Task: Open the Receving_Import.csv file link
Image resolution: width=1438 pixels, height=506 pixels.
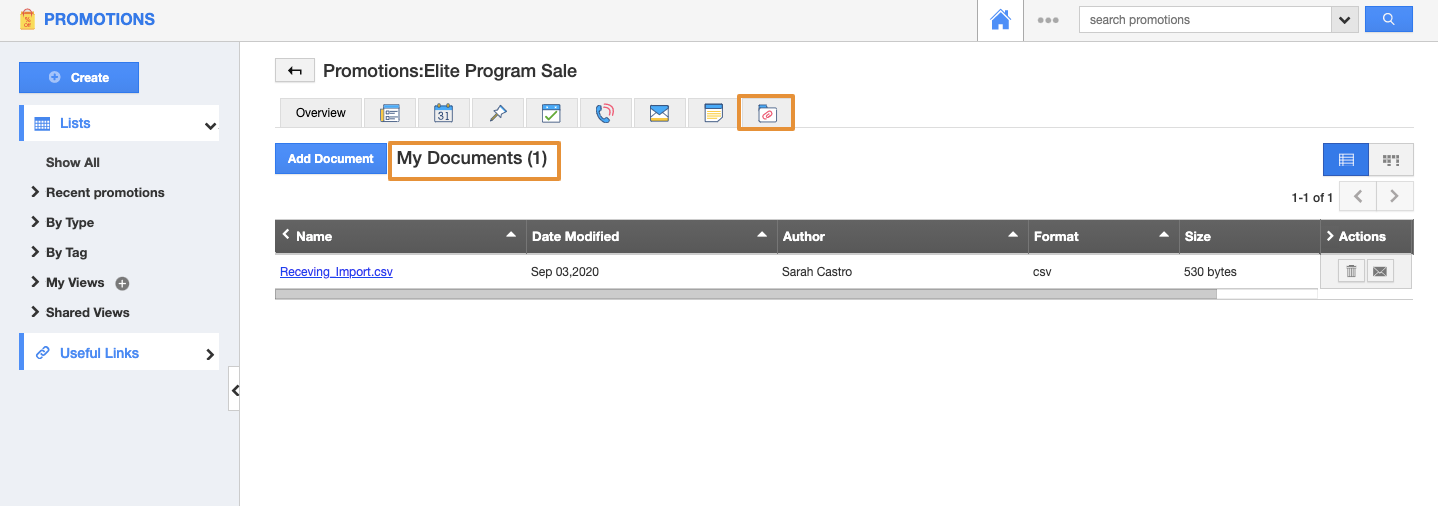Action: [x=336, y=272]
